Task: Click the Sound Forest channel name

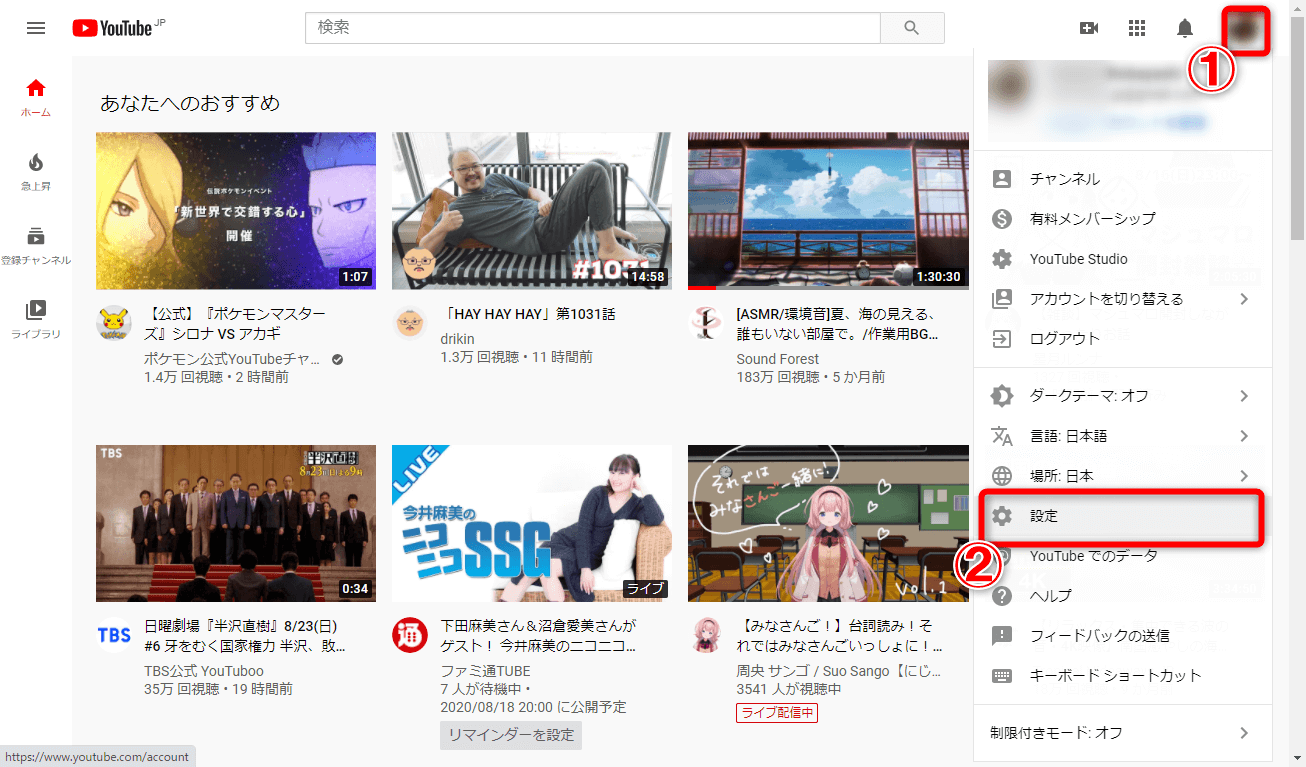Action: pos(778,359)
